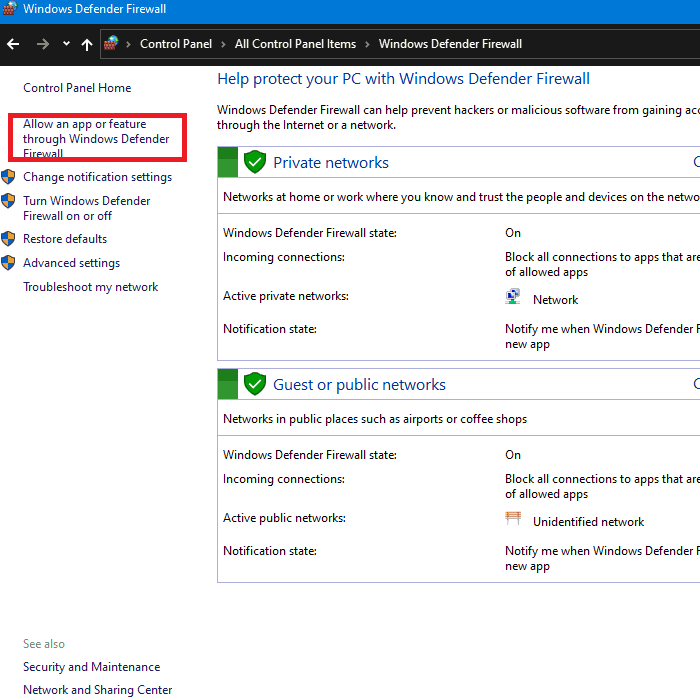Click 'Active public networks:' label
The image size is (700, 700).
pyautogui.click(x=284, y=518)
